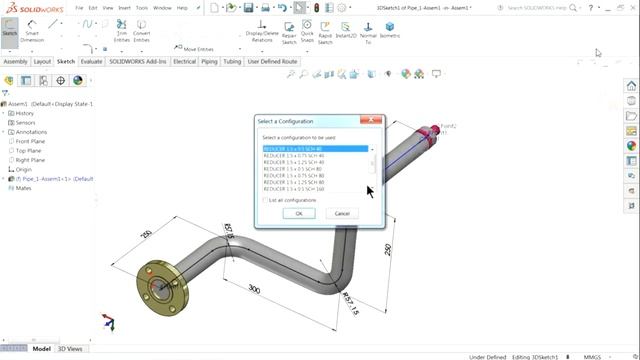Image resolution: width=640 pixels, height=360 pixels.
Task: Click the Move Entities tool
Action: 194,49
